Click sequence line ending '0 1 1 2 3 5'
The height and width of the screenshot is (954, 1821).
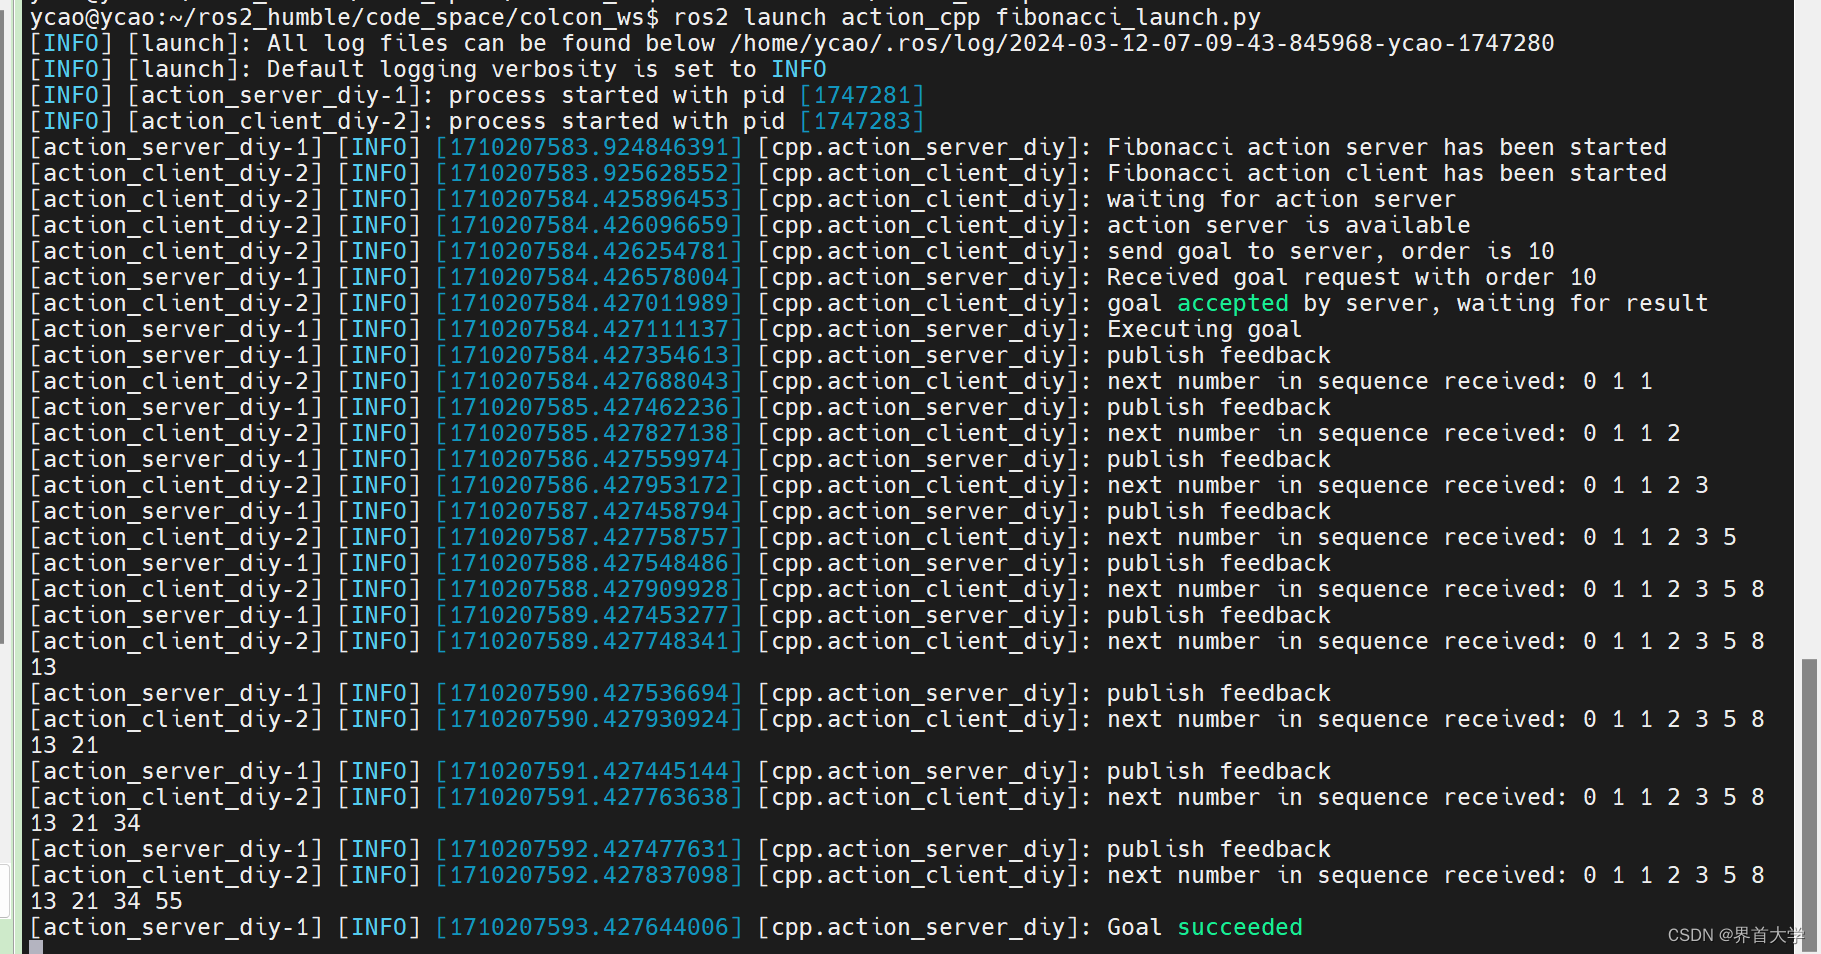[x=1422, y=537]
